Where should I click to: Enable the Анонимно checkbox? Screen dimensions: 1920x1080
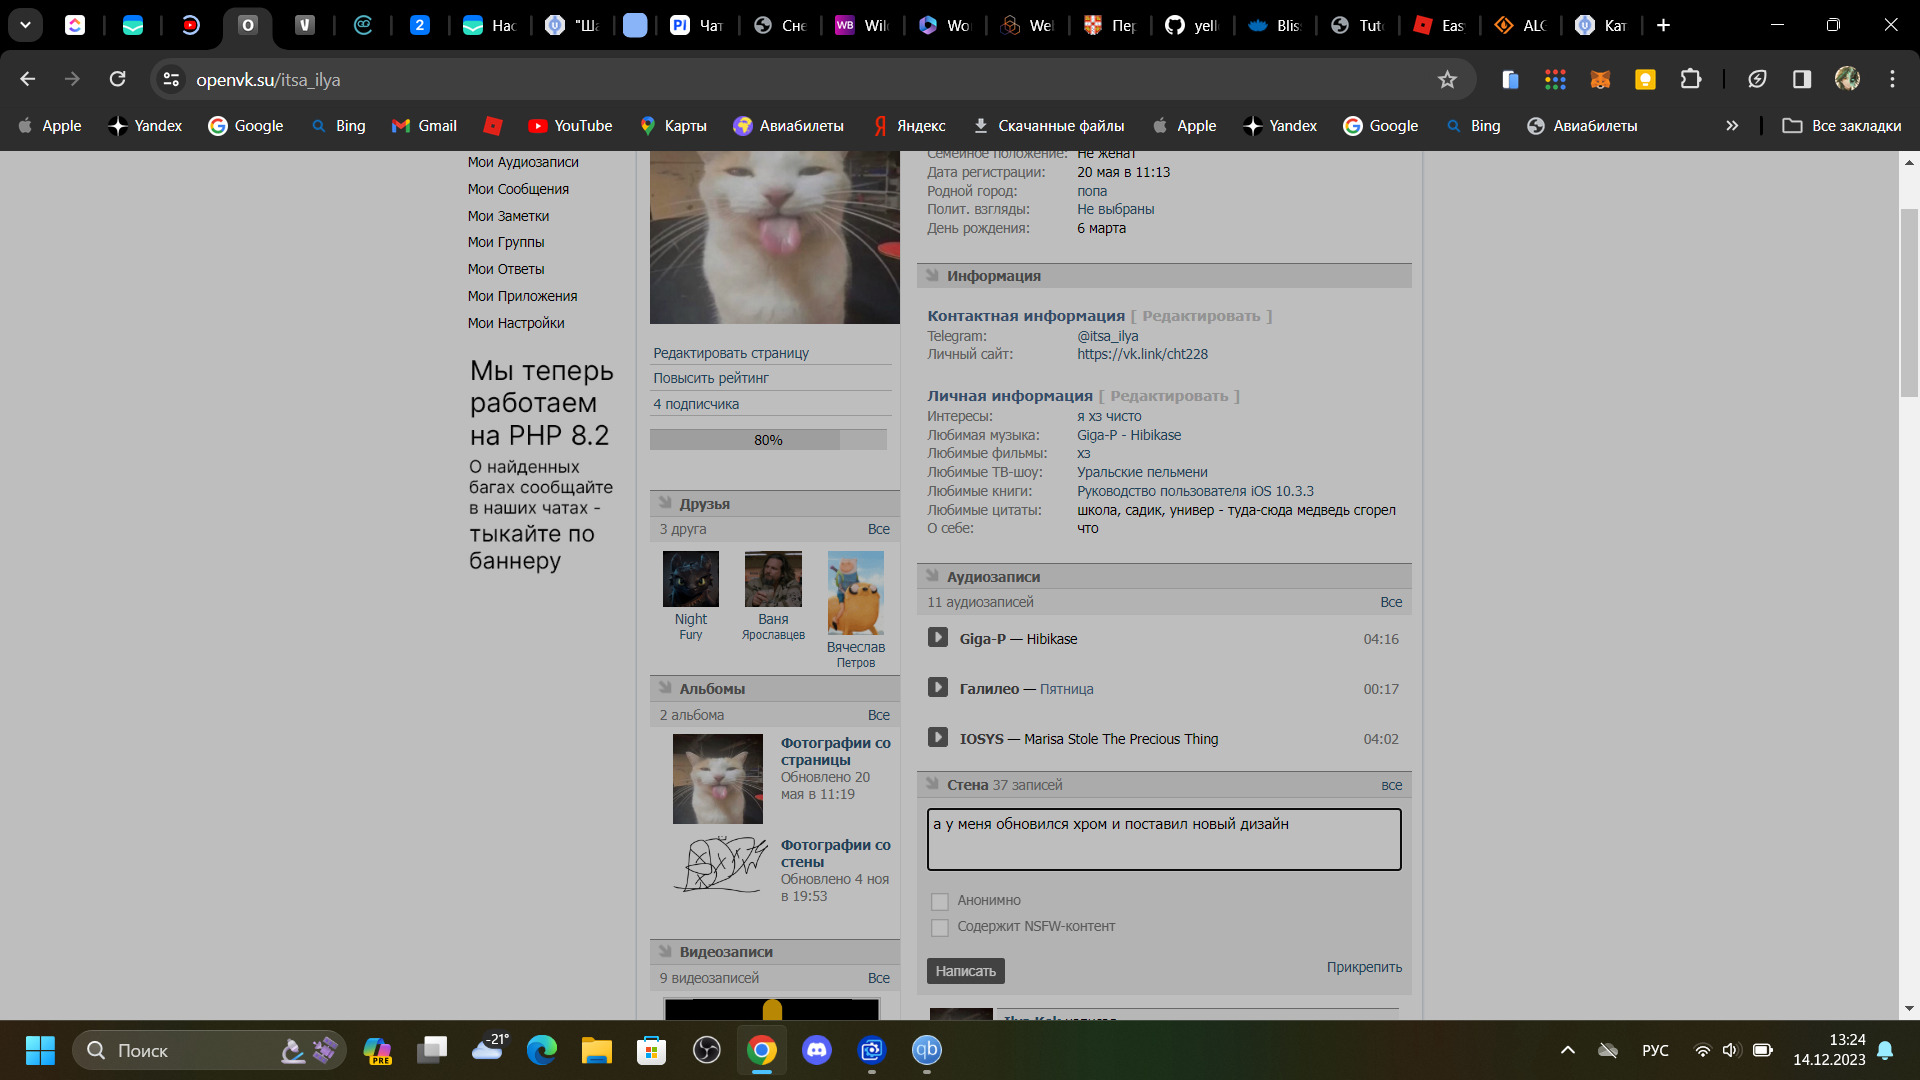pyautogui.click(x=939, y=901)
